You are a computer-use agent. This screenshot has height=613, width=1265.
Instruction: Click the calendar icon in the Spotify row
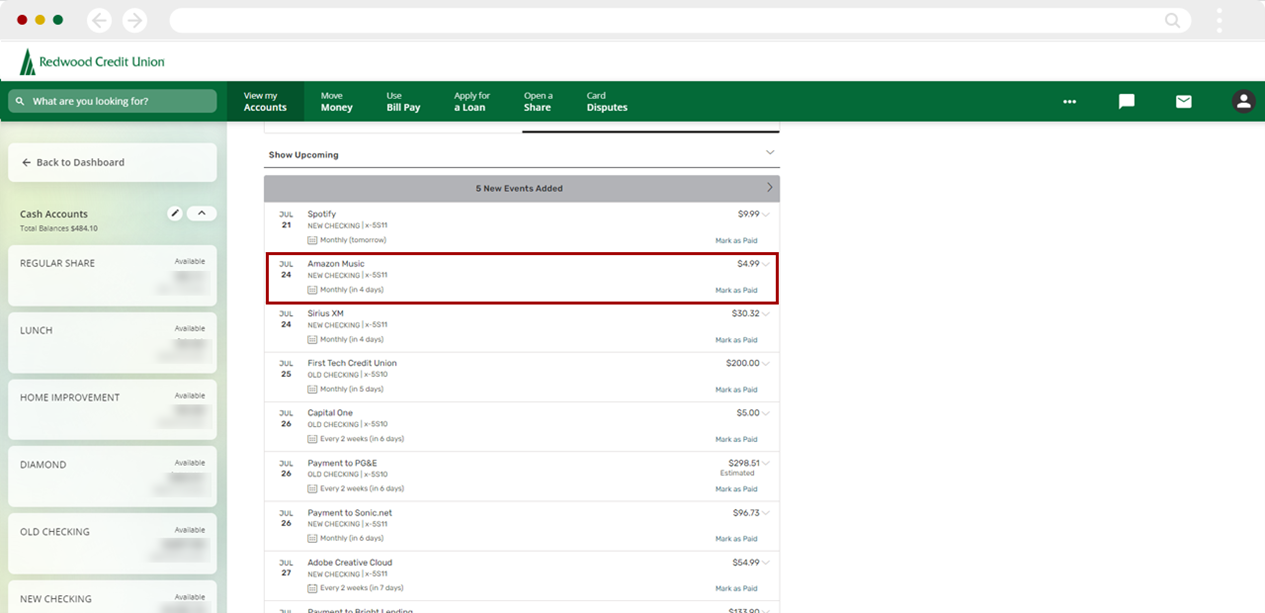pyautogui.click(x=312, y=240)
